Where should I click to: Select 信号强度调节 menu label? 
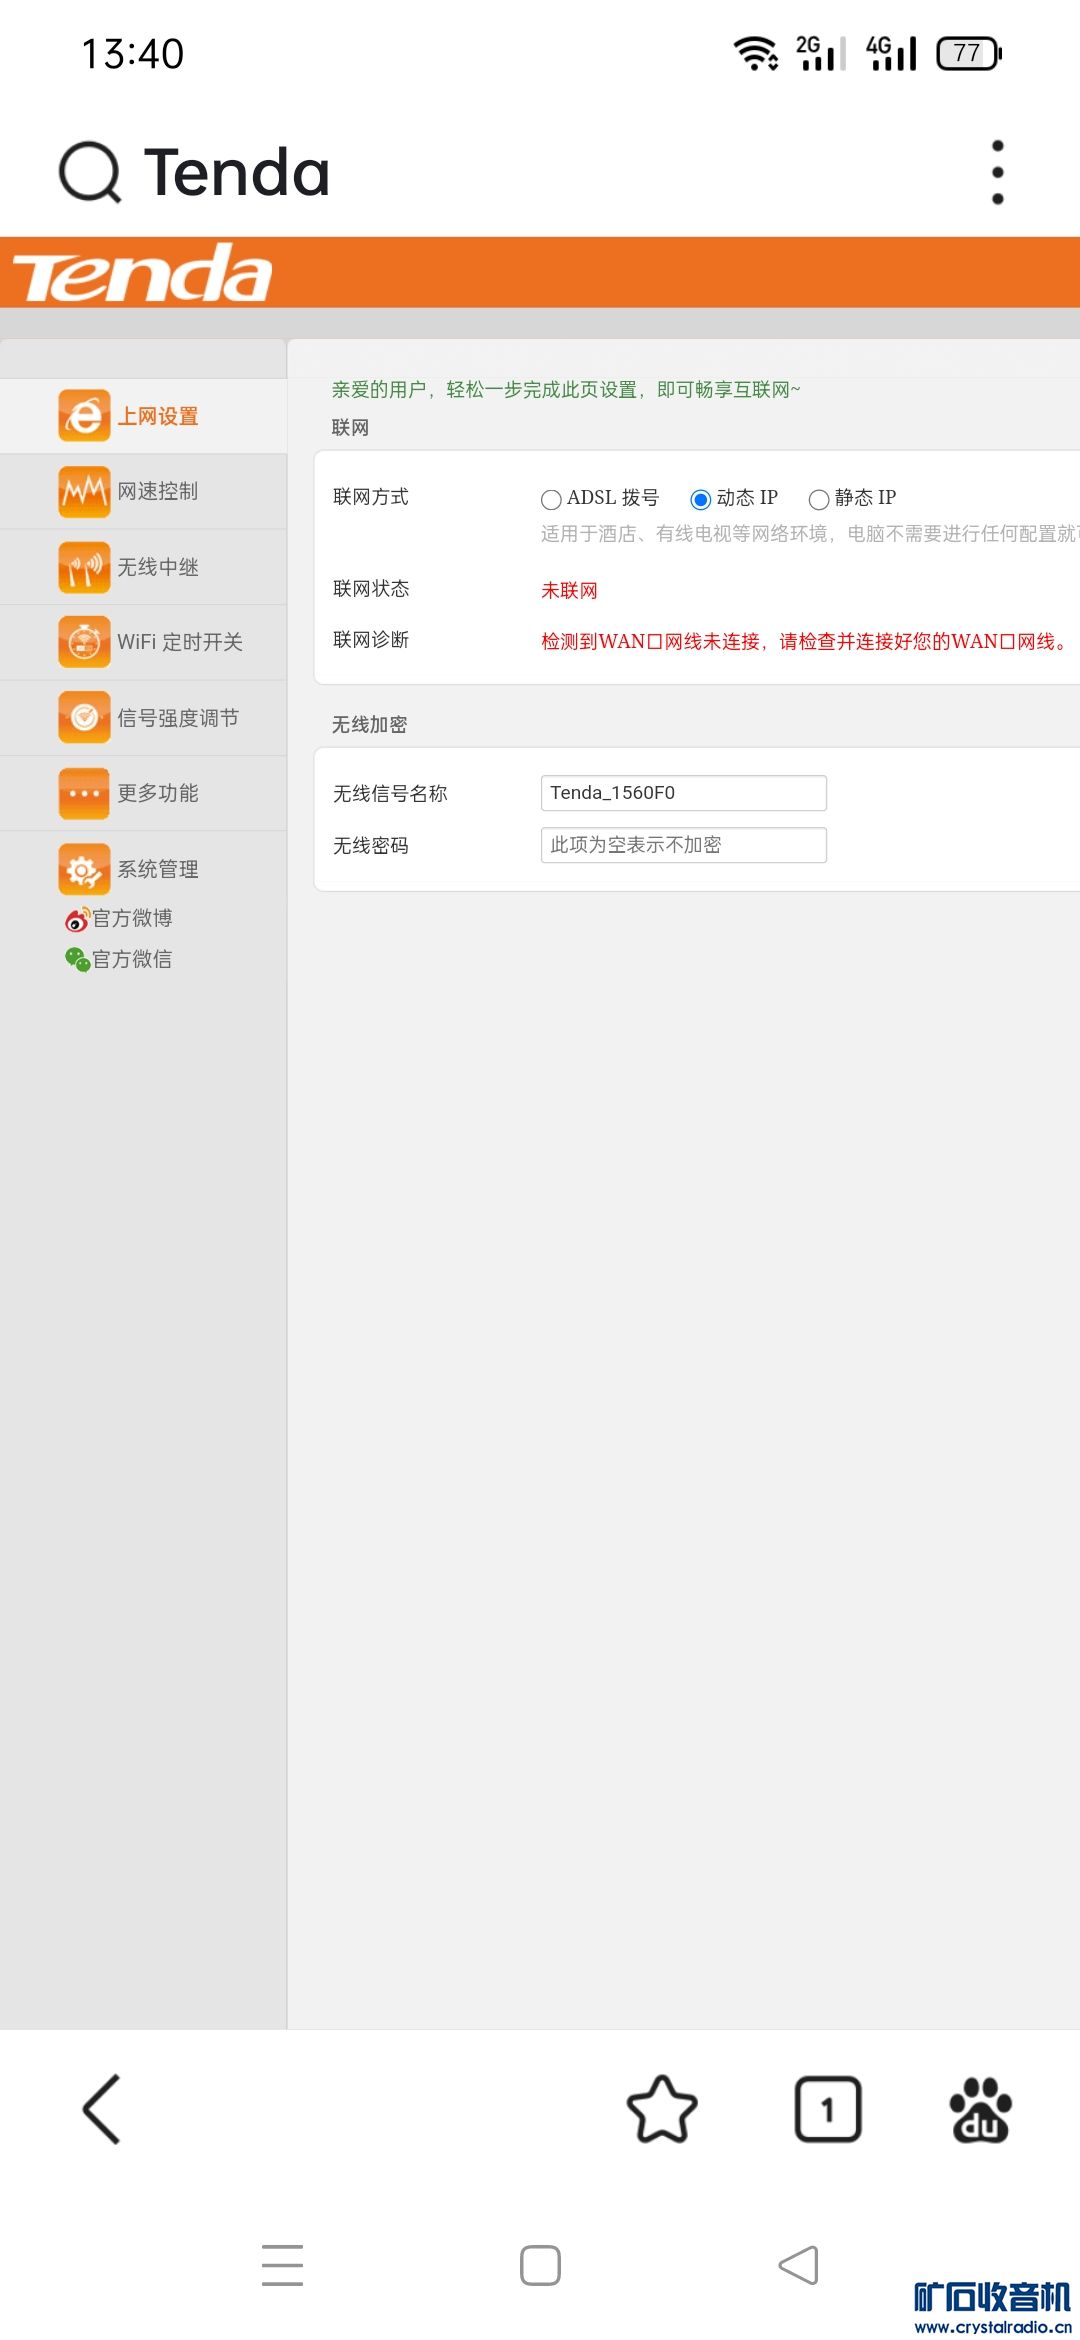178,718
